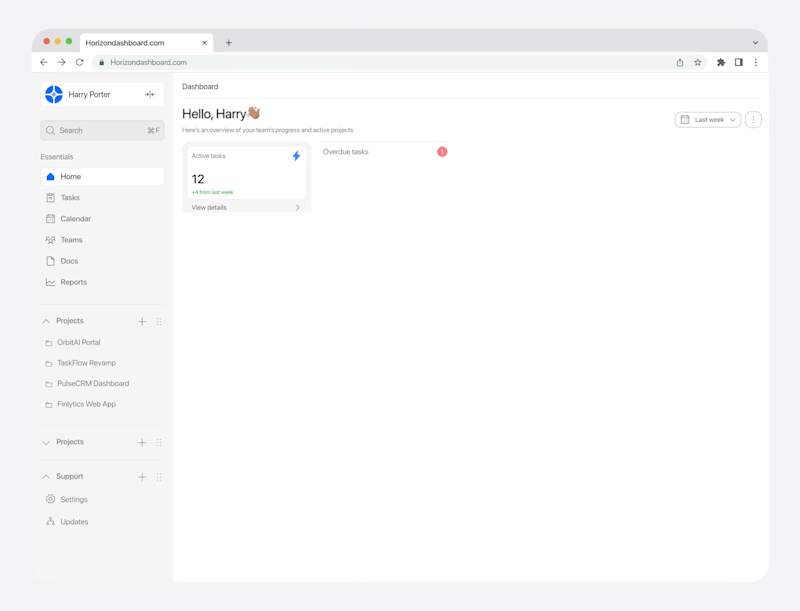Viewport: 800px width, 611px height.
Task: Click View details on Active tasks card
Action: click(x=207, y=207)
